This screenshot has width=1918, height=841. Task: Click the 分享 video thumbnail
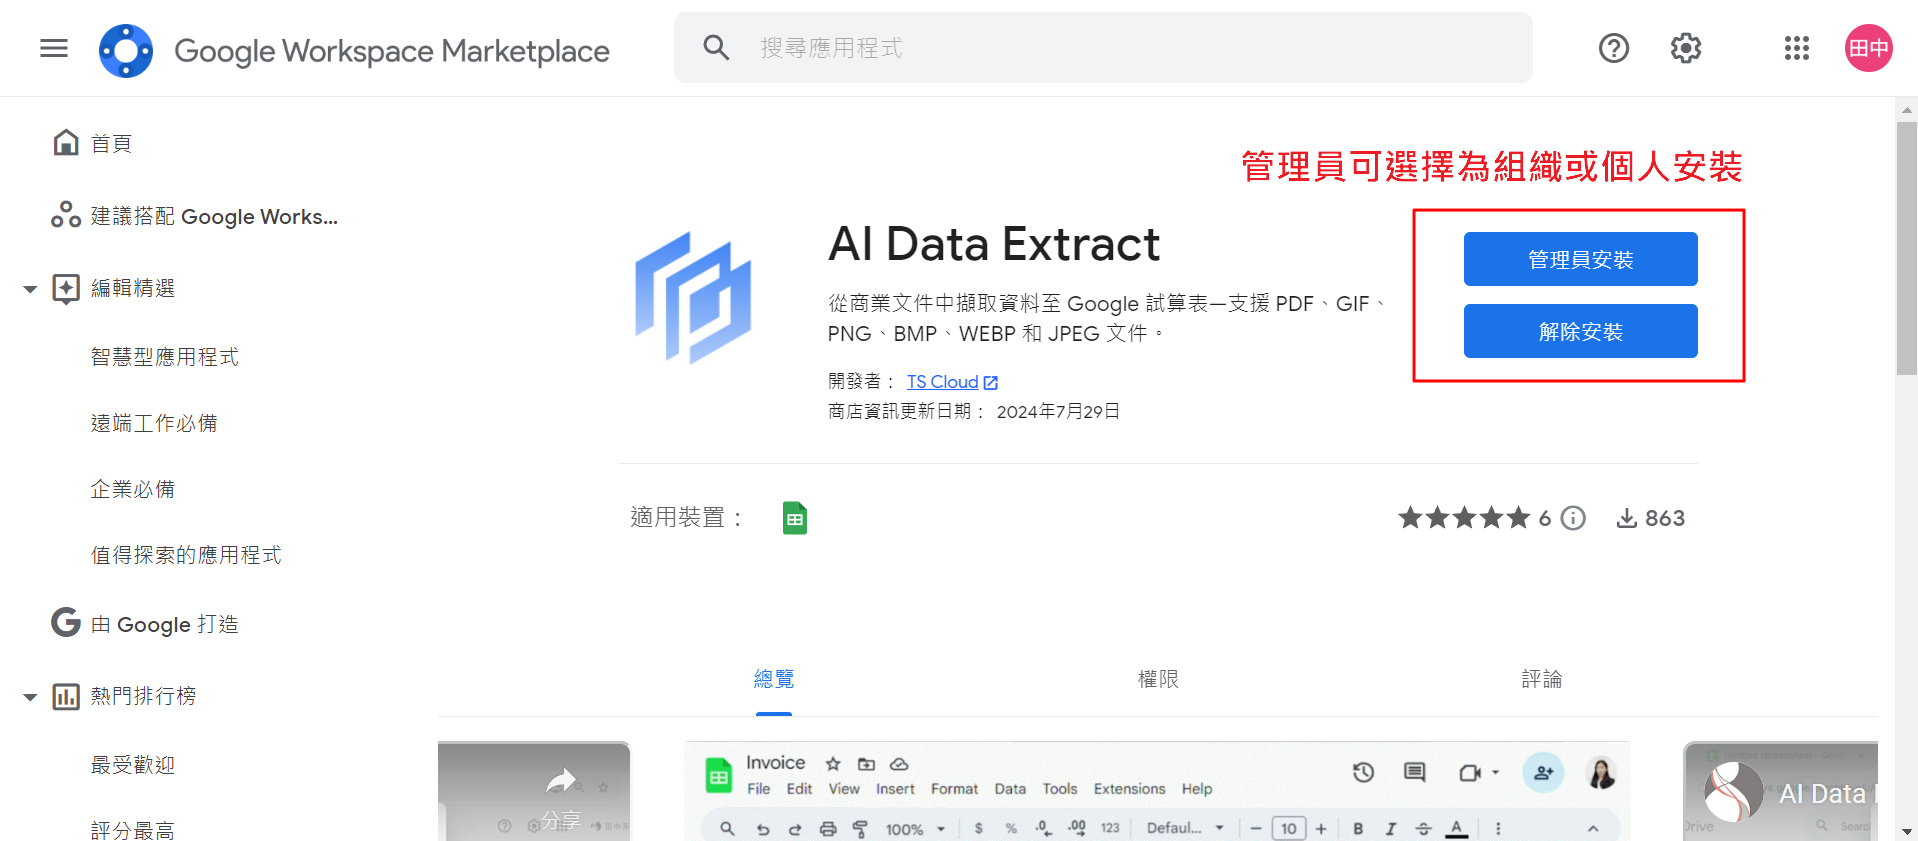point(534,791)
